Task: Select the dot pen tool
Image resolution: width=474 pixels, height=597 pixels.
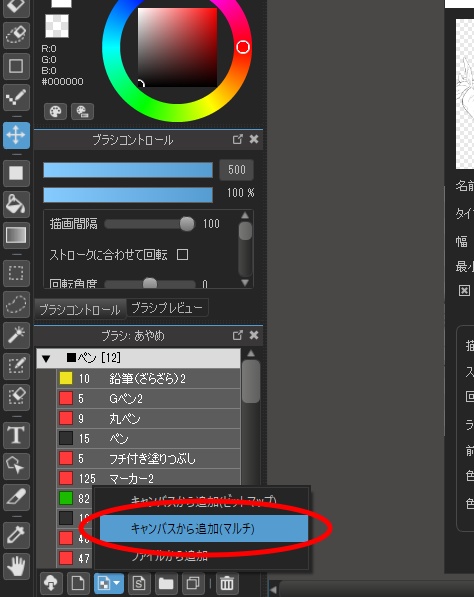Action: point(16,97)
